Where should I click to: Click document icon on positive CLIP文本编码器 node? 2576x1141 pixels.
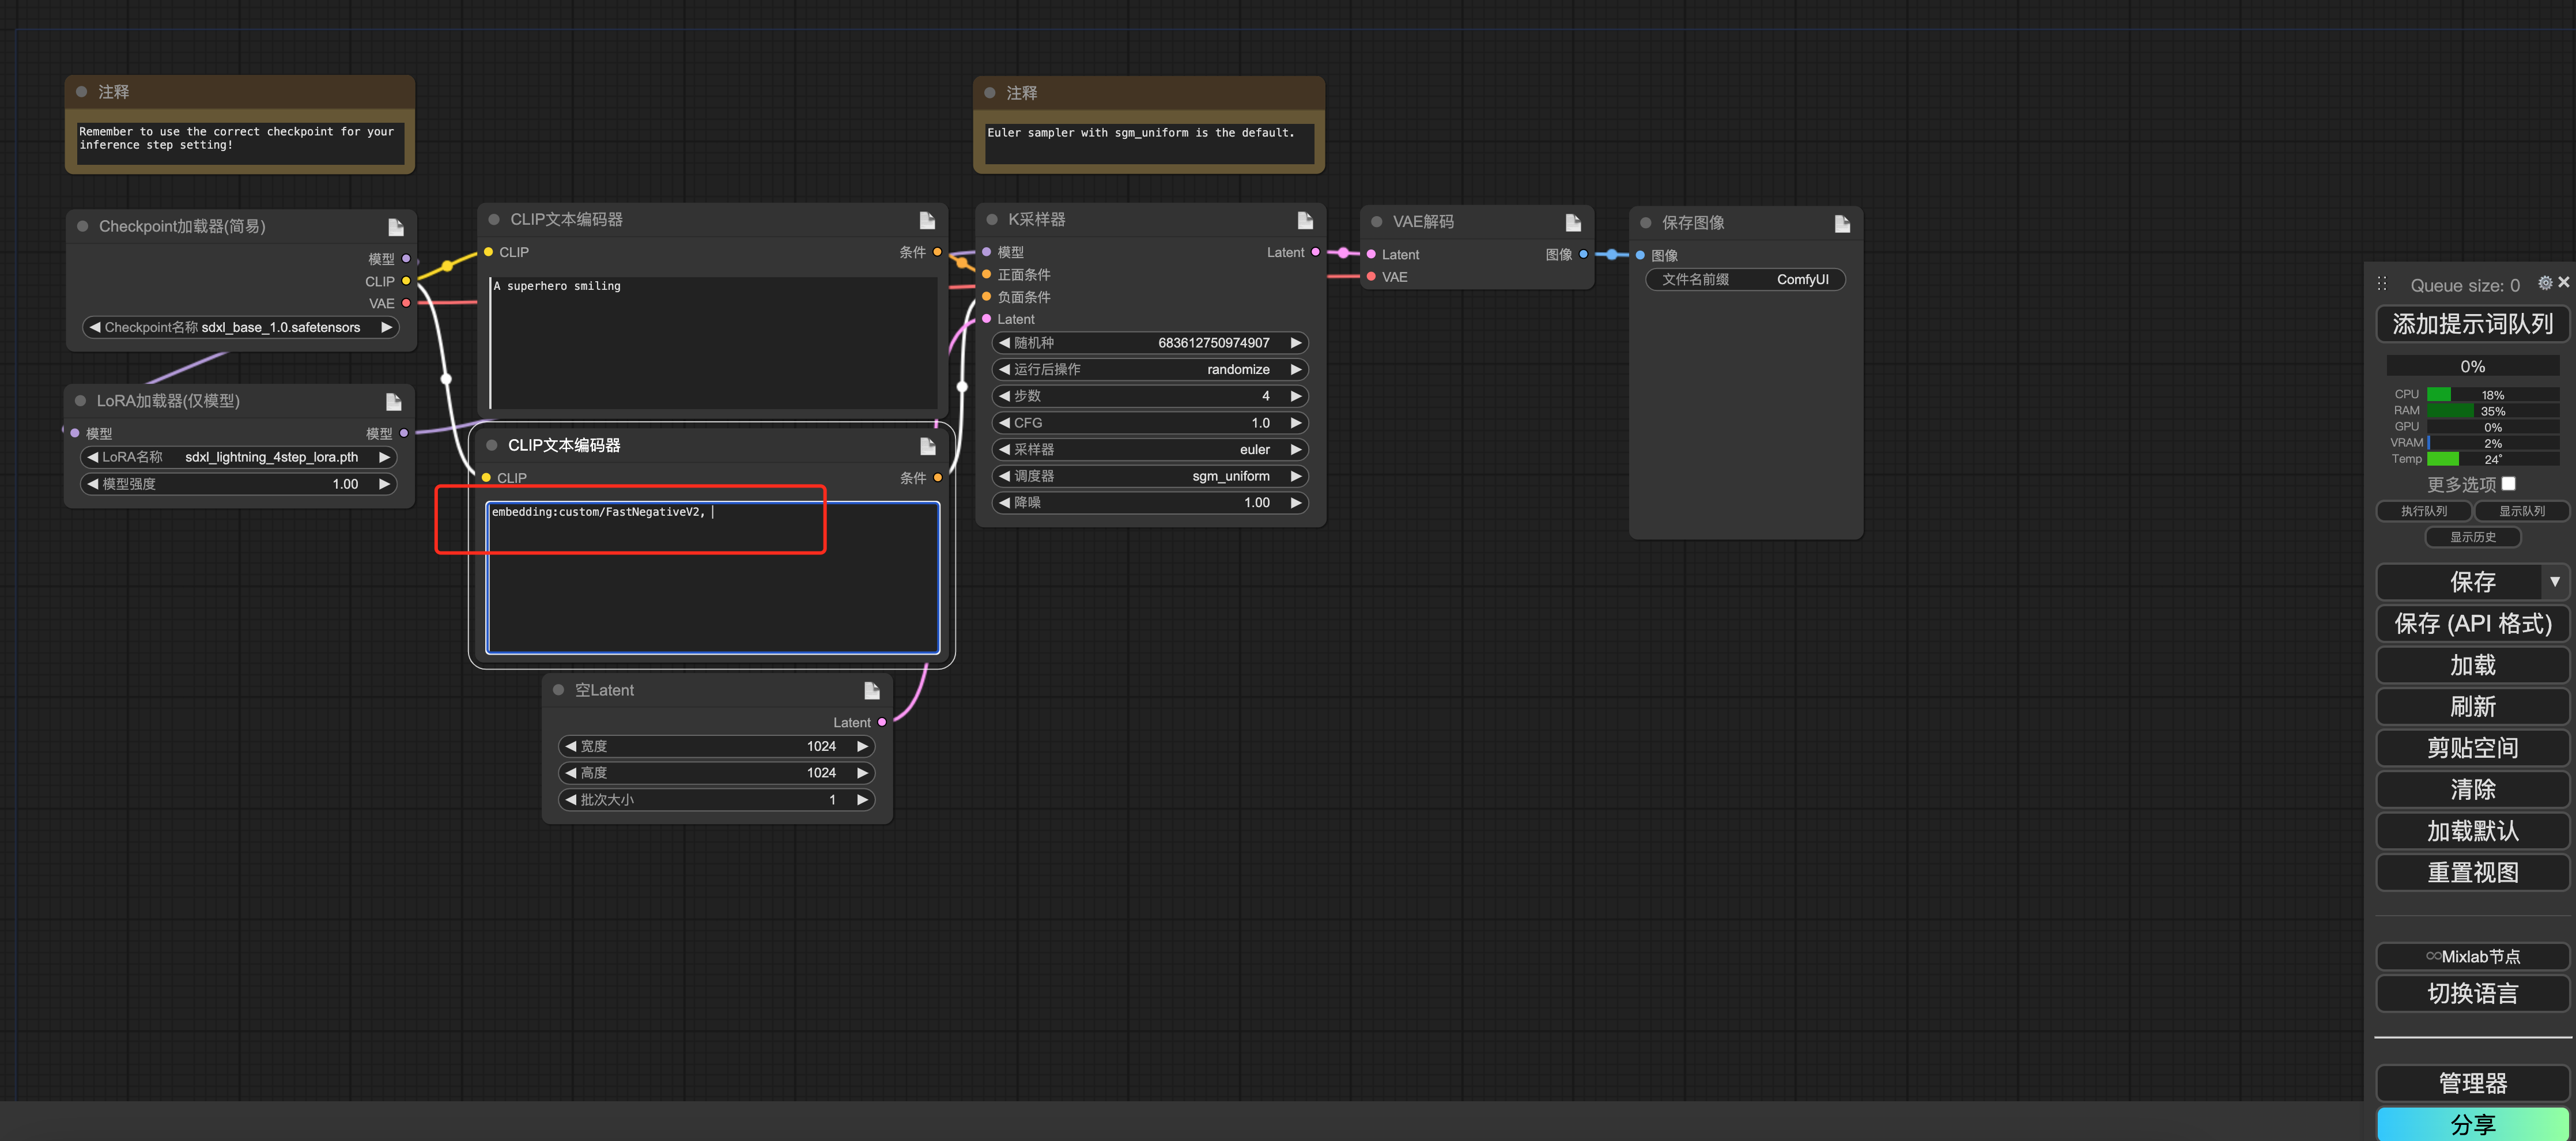(x=927, y=220)
